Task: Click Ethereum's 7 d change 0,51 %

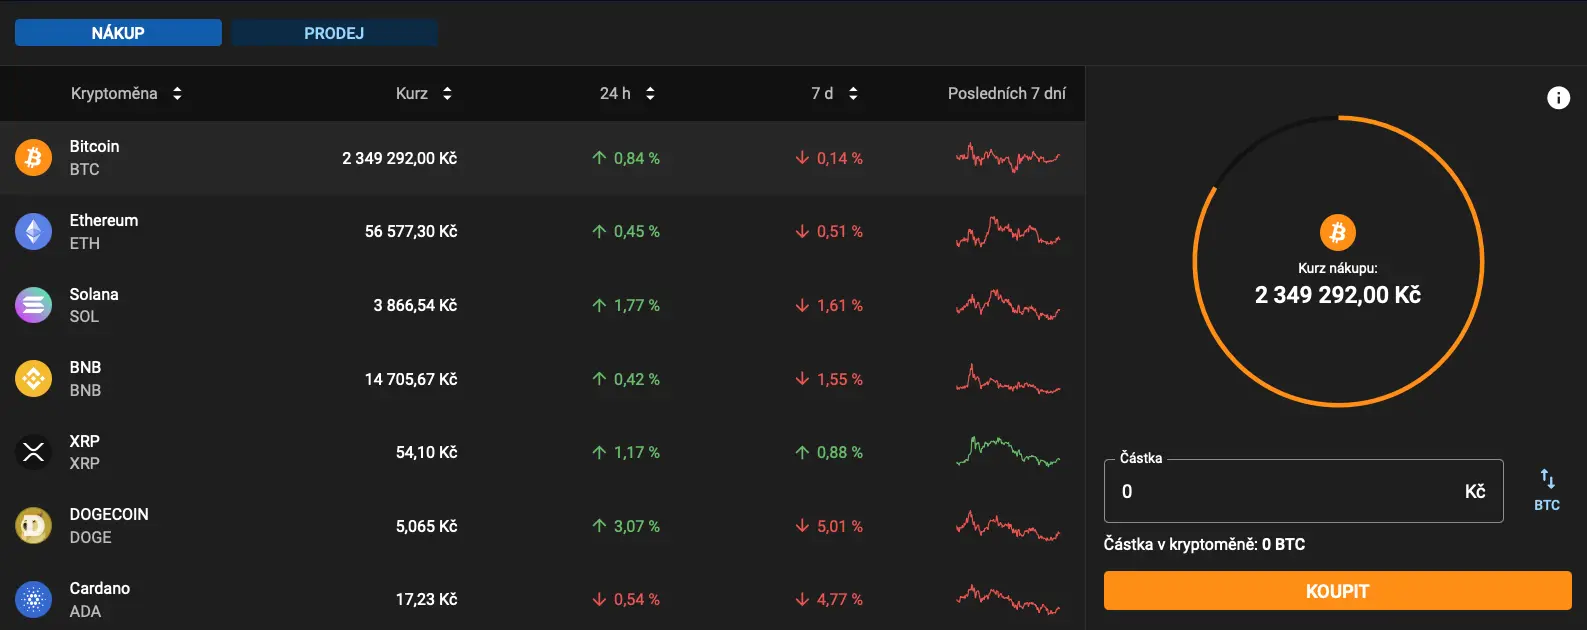Action: pyautogui.click(x=829, y=232)
